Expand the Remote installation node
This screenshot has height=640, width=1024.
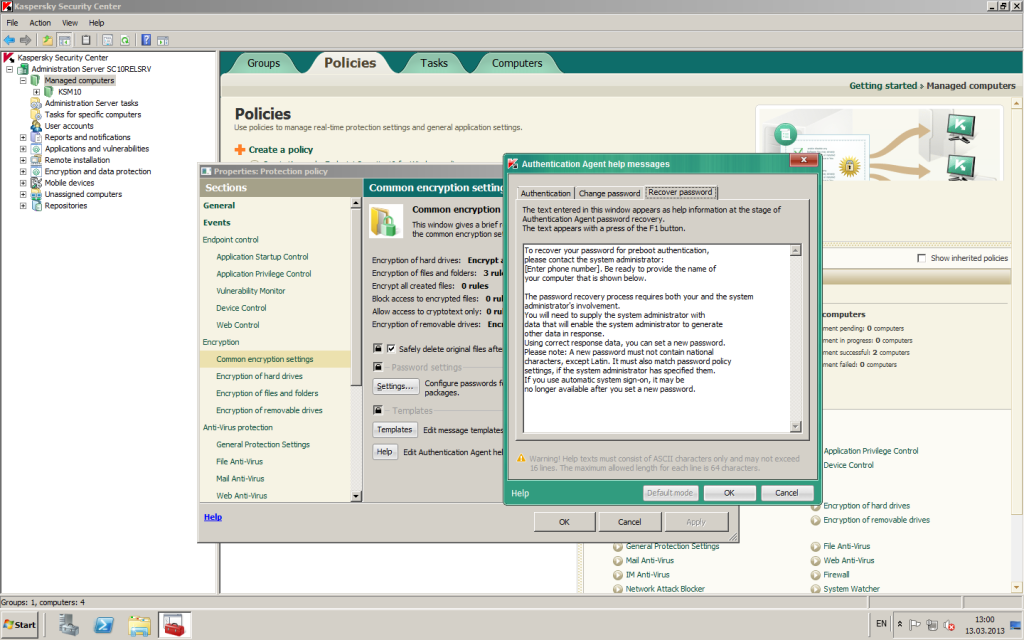coord(23,160)
